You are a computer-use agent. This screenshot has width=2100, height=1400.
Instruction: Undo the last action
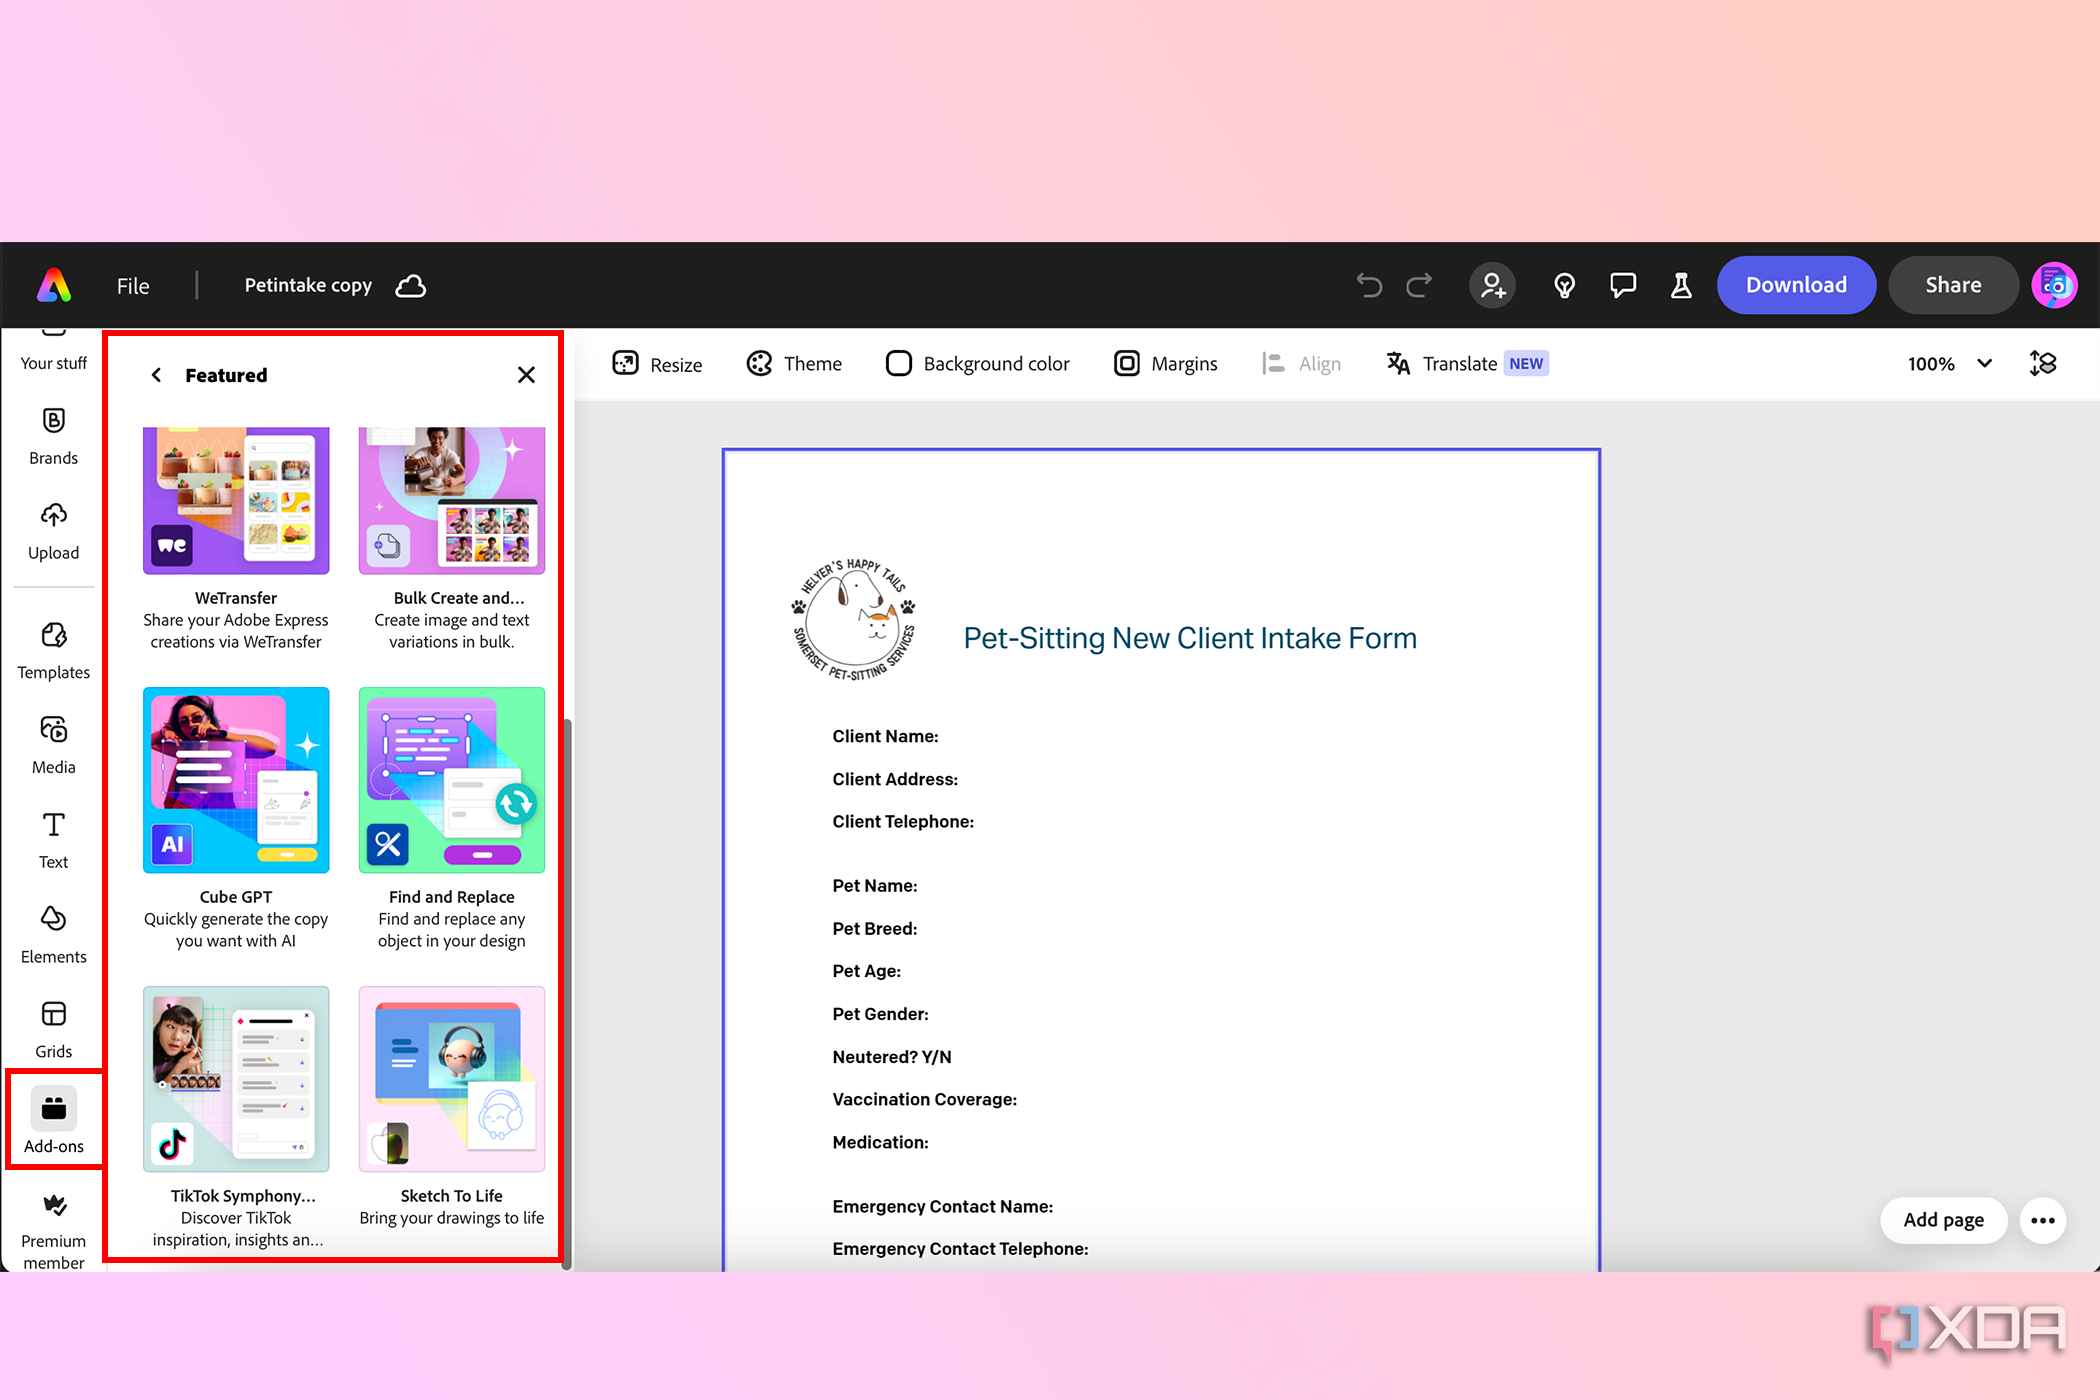(x=1369, y=286)
